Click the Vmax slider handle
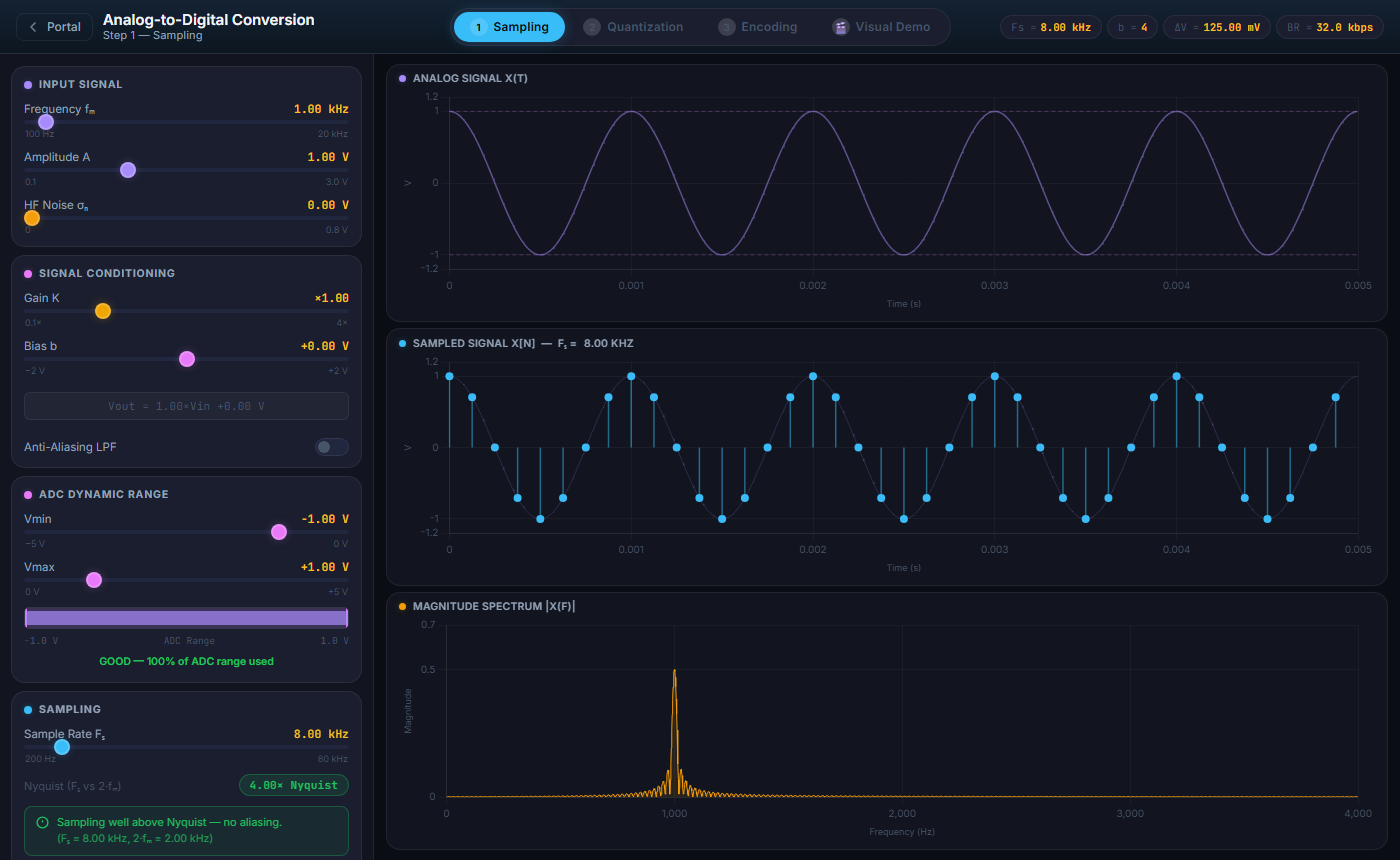Screen dimensions: 1400x860 coord(94,580)
